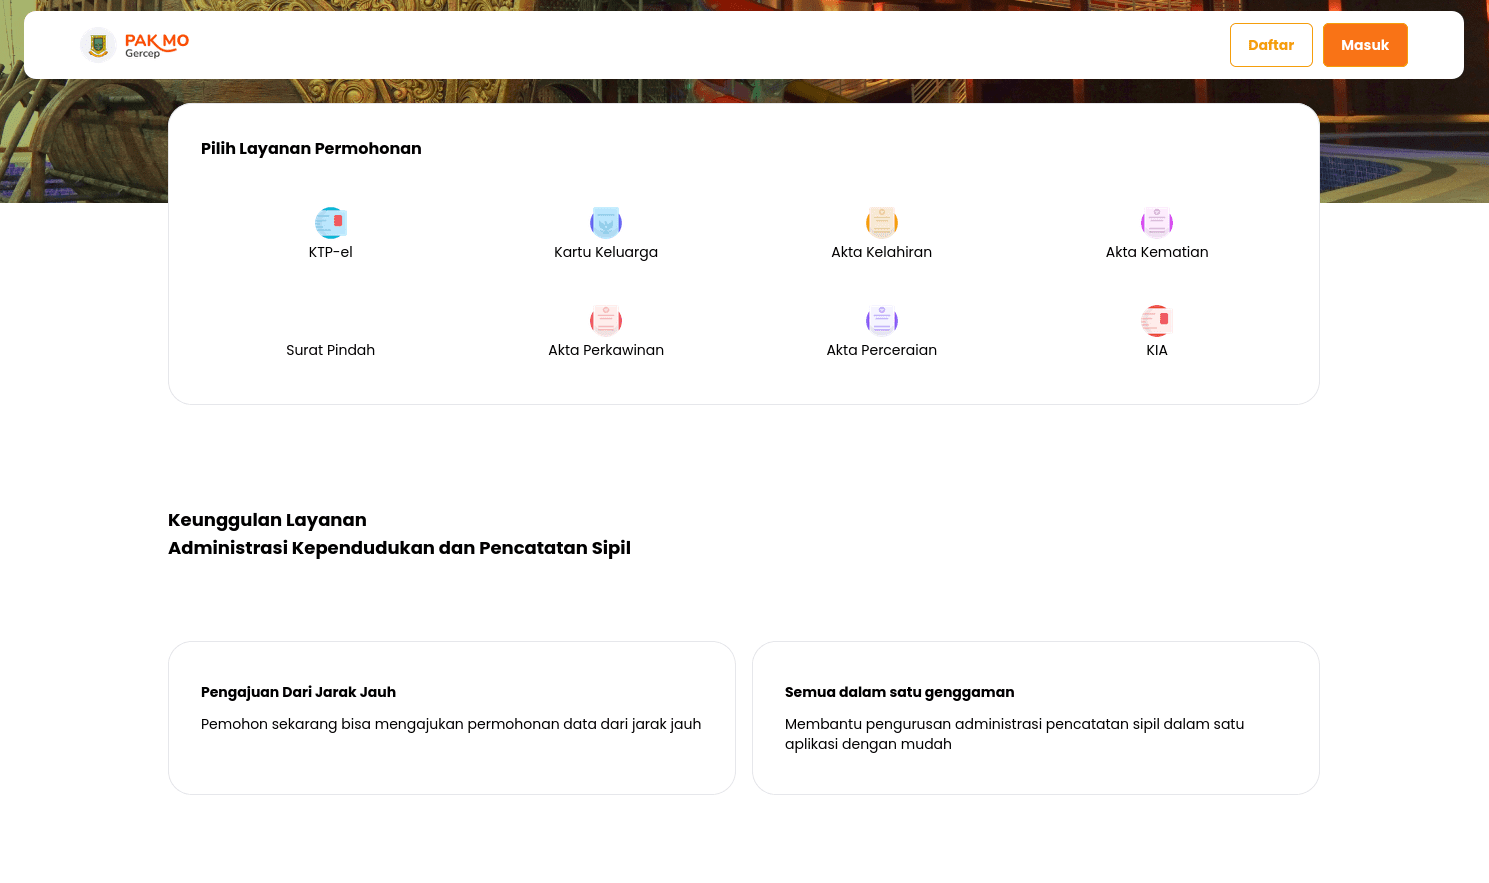
Task: Click the Semua dalam satu genggaman card
Action: coord(1035,717)
